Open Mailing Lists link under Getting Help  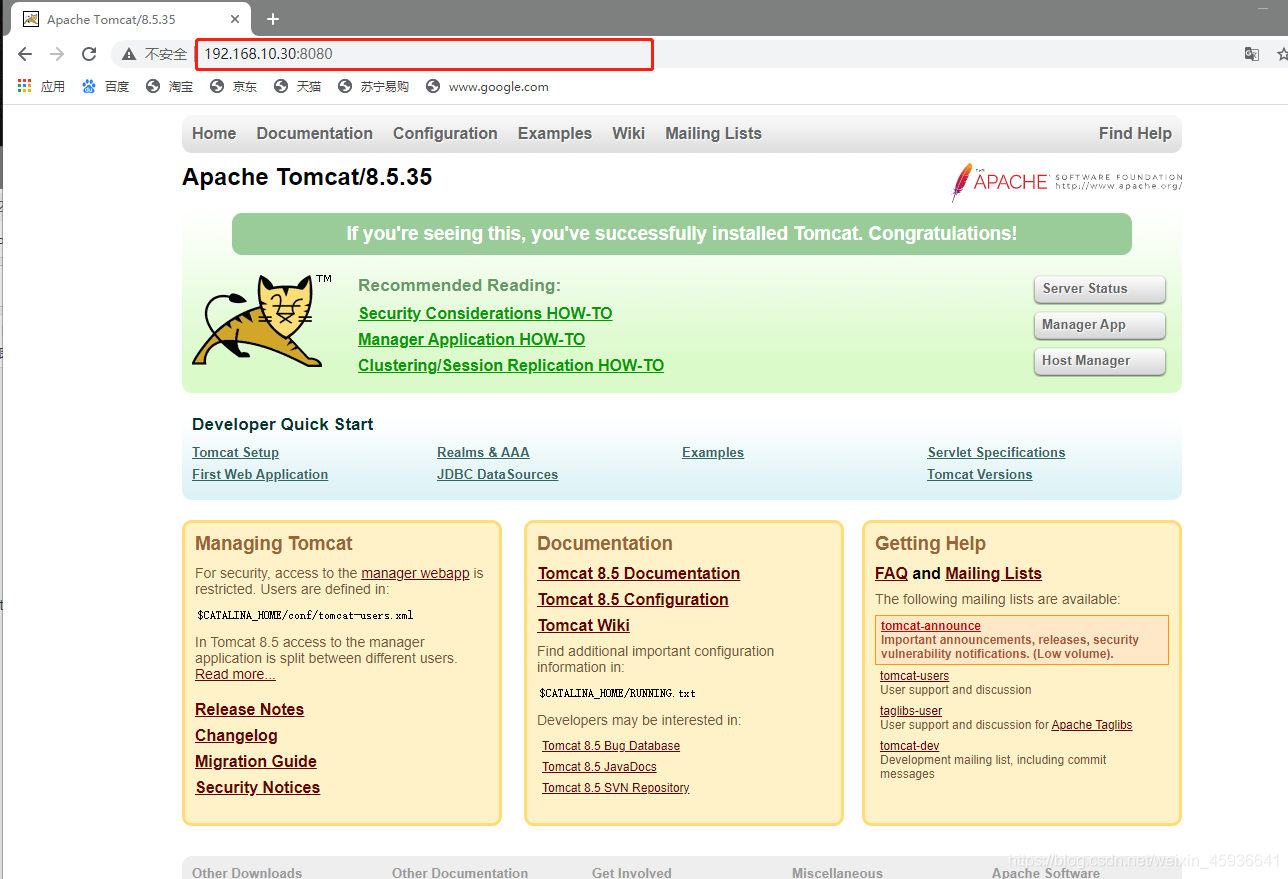(x=993, y=573)
